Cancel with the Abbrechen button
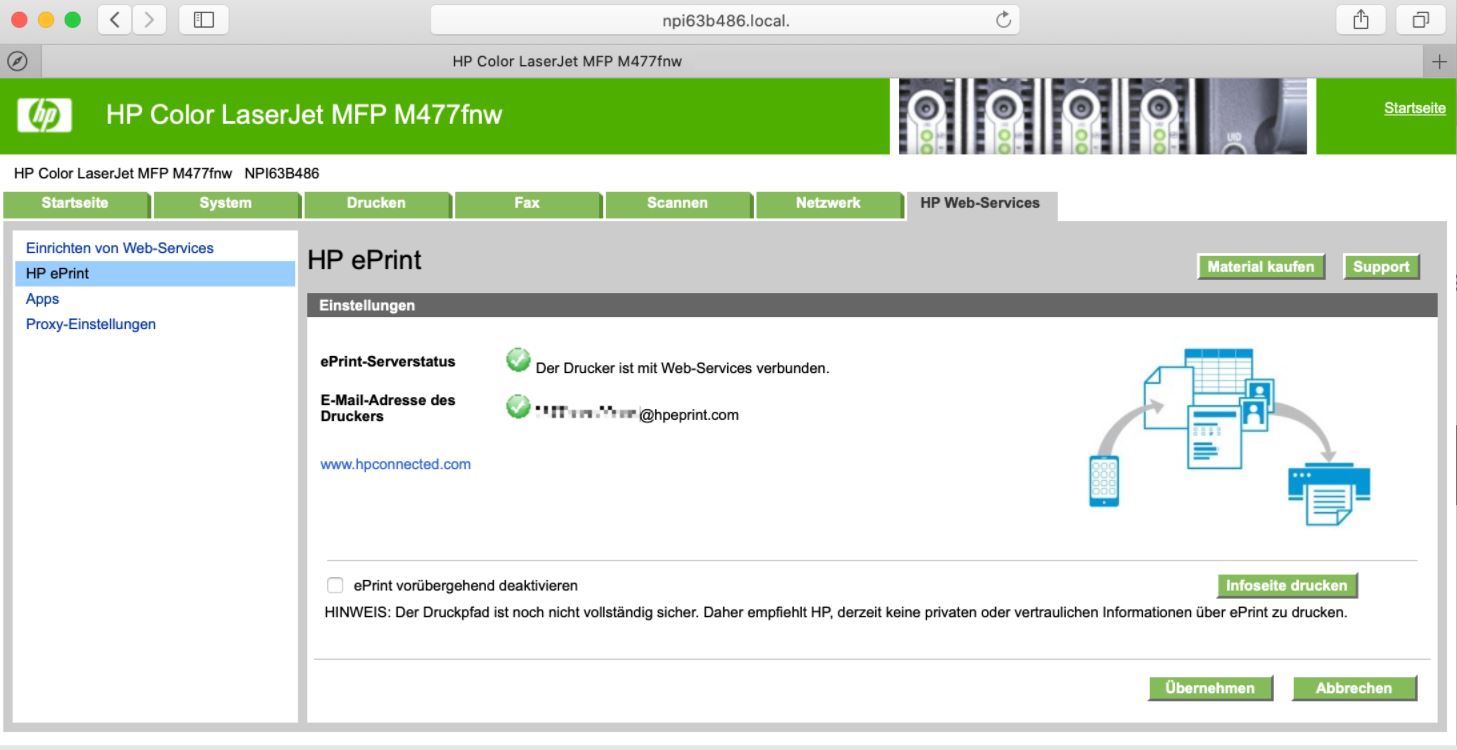Viewport: 1457px width, 750px height. tap(1354, 688)
